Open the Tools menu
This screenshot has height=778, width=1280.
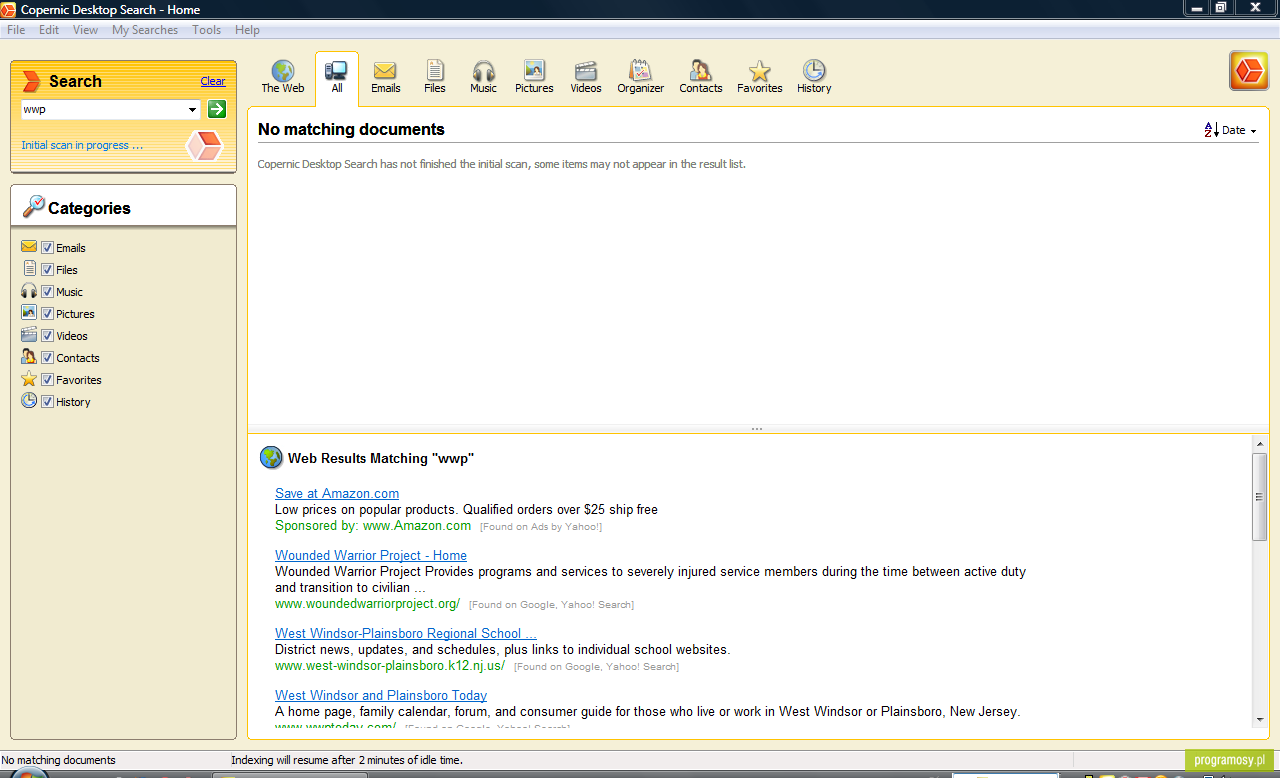206,30
